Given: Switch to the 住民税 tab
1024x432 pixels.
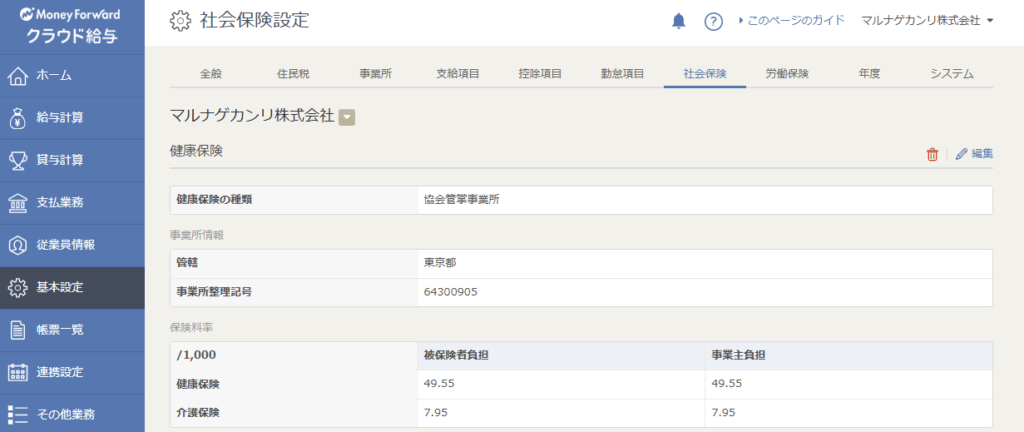Looking at the screenshot, I should click(x=295, y=74).
